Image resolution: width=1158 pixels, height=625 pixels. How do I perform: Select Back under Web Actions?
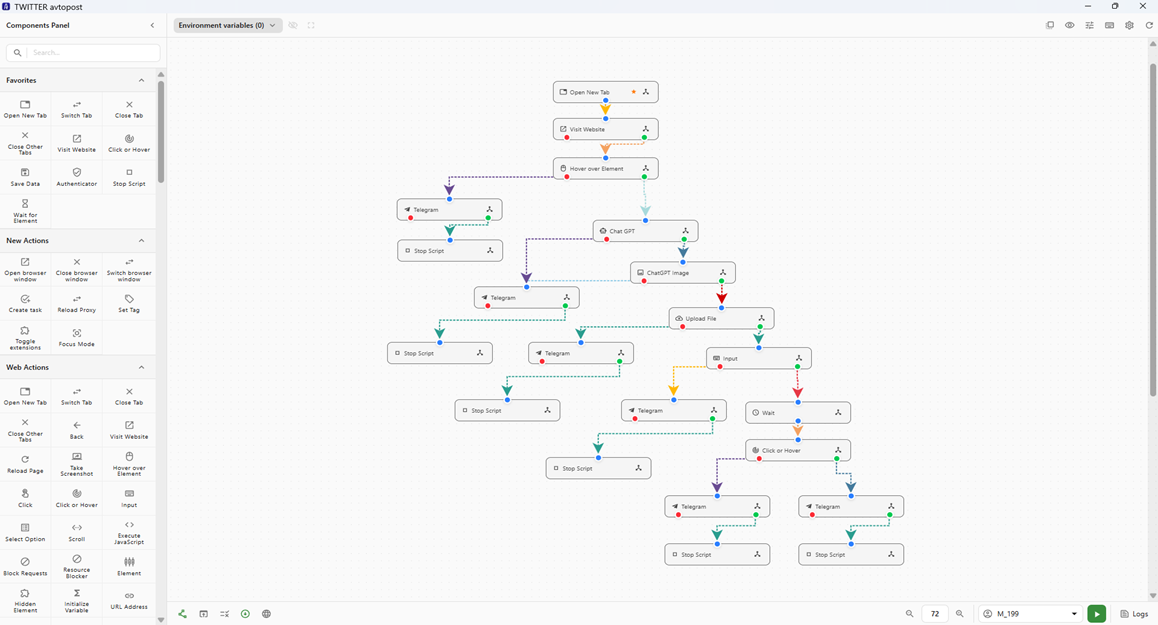coord(77,430)
